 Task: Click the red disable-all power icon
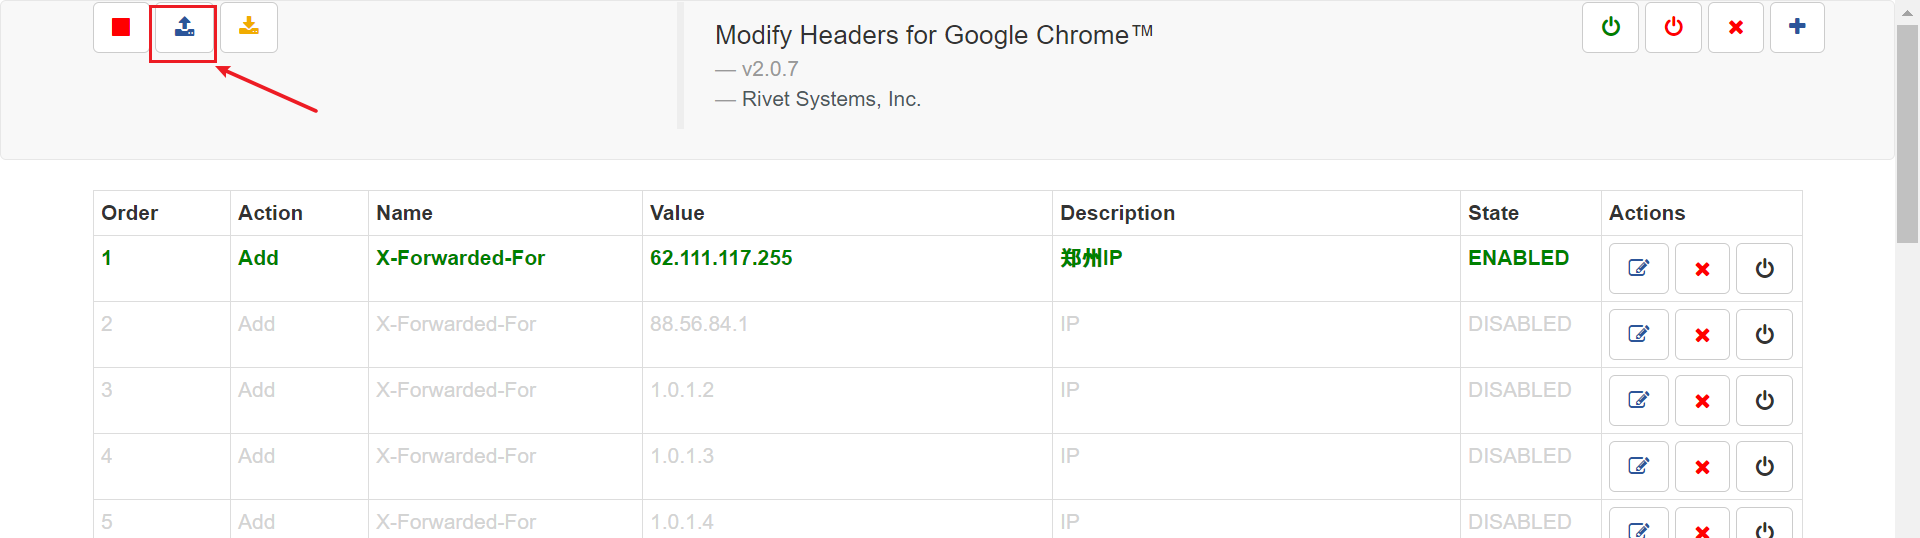pyautogui.click(x=1673, y=27)
